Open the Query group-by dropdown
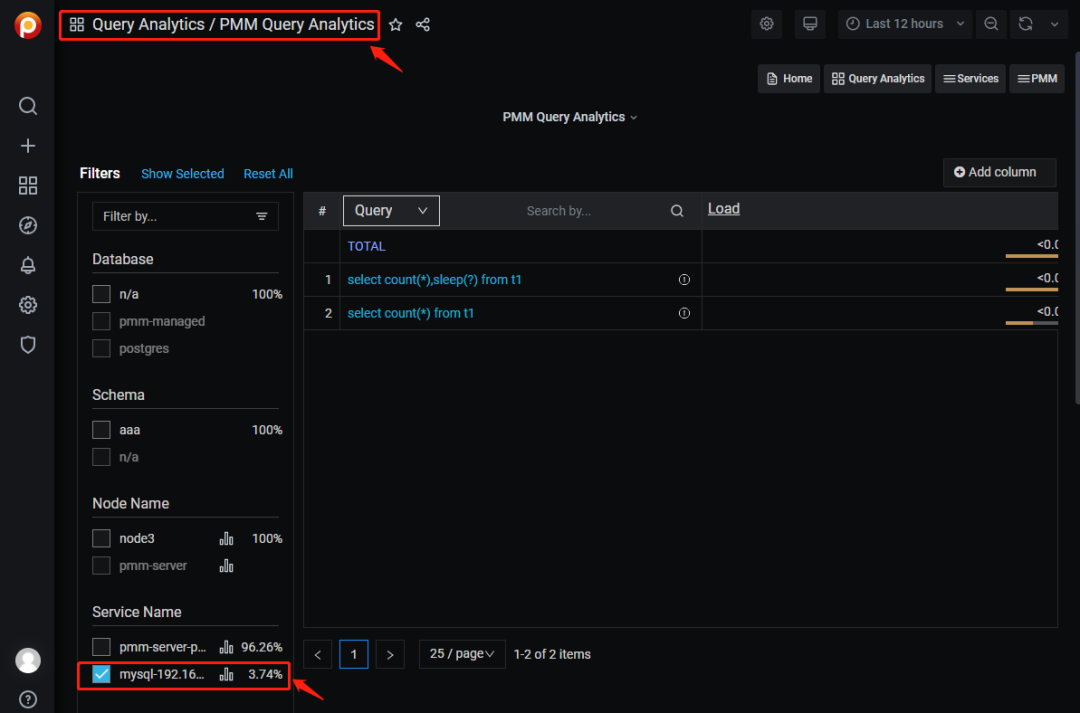The width and height of the screenshot is (1080, 713). 391,211
